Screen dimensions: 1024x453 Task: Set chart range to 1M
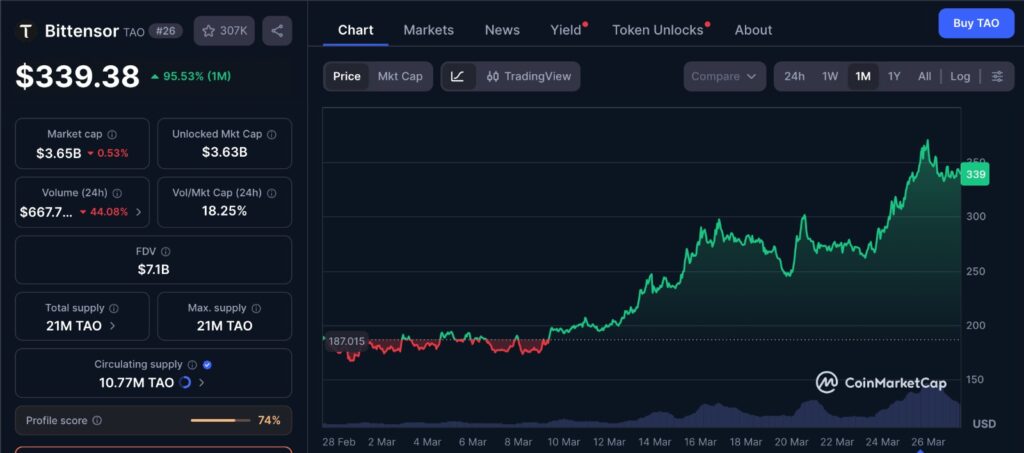coord(863,76)
